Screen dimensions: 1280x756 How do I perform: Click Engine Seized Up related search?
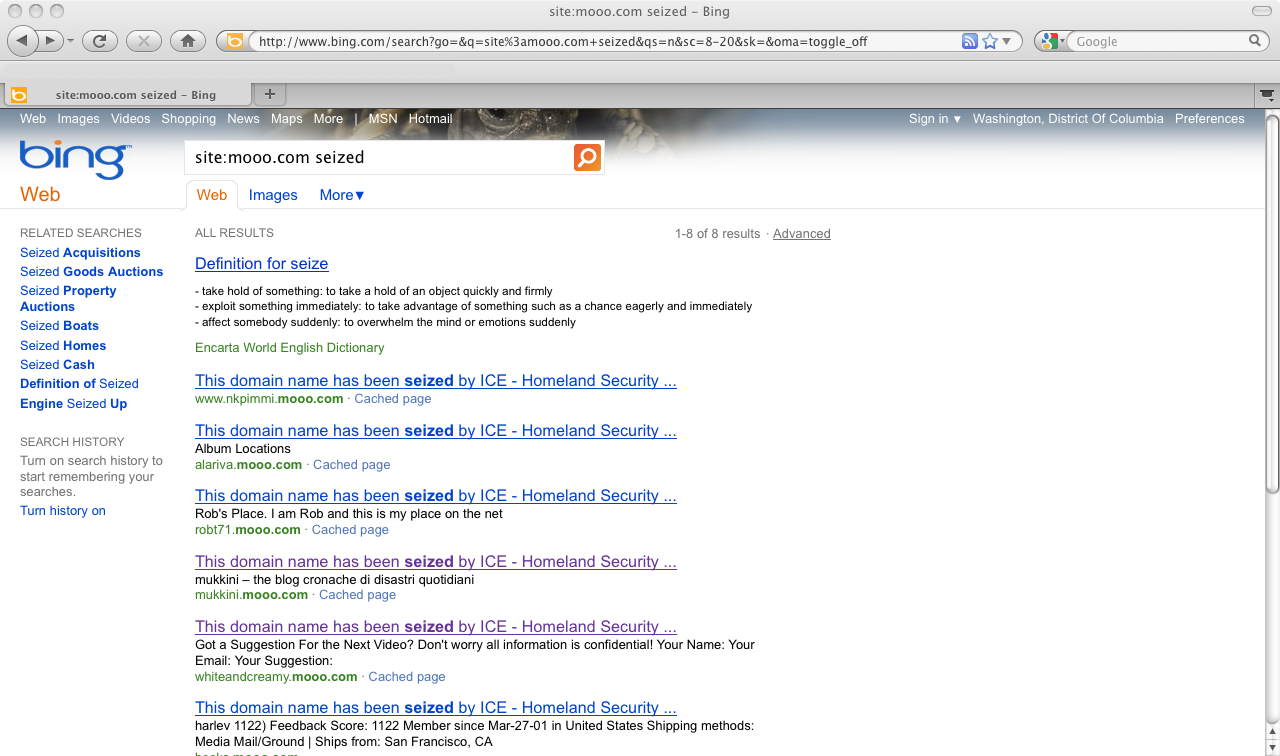click(x=73, y=404)
